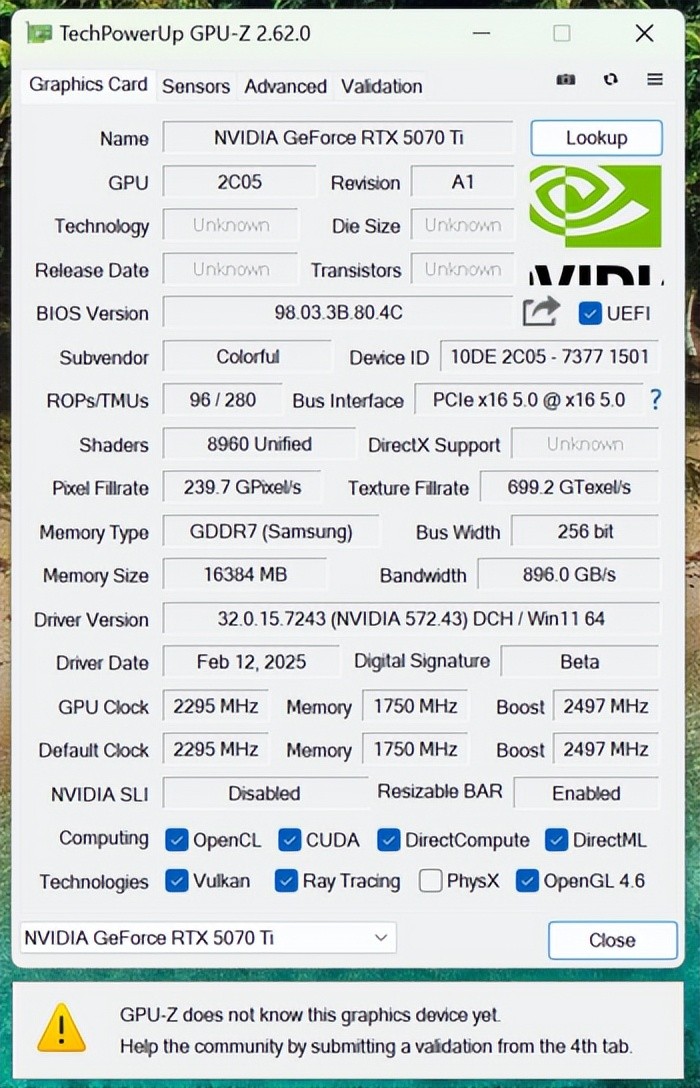Open the Advanced tab

285,86
